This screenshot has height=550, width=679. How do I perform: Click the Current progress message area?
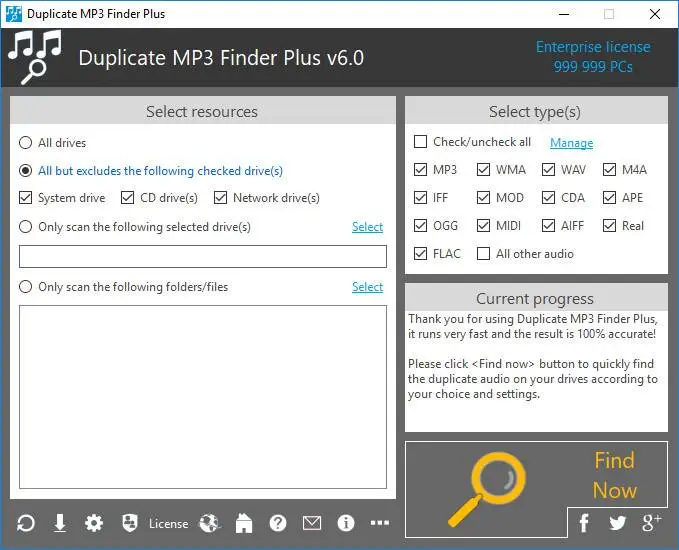(536, 371)
